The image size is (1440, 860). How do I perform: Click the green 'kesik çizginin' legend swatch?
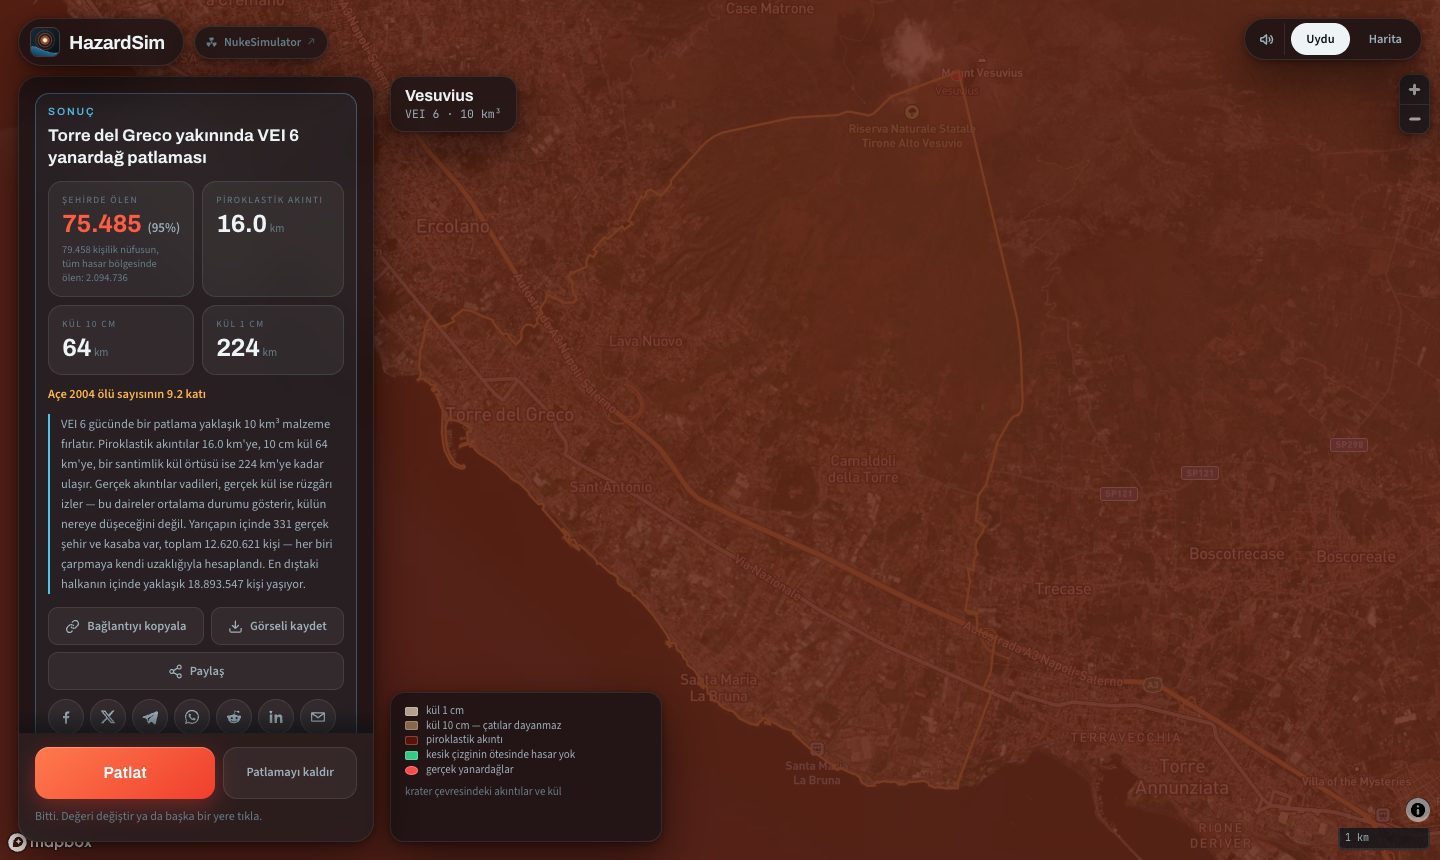411,755
